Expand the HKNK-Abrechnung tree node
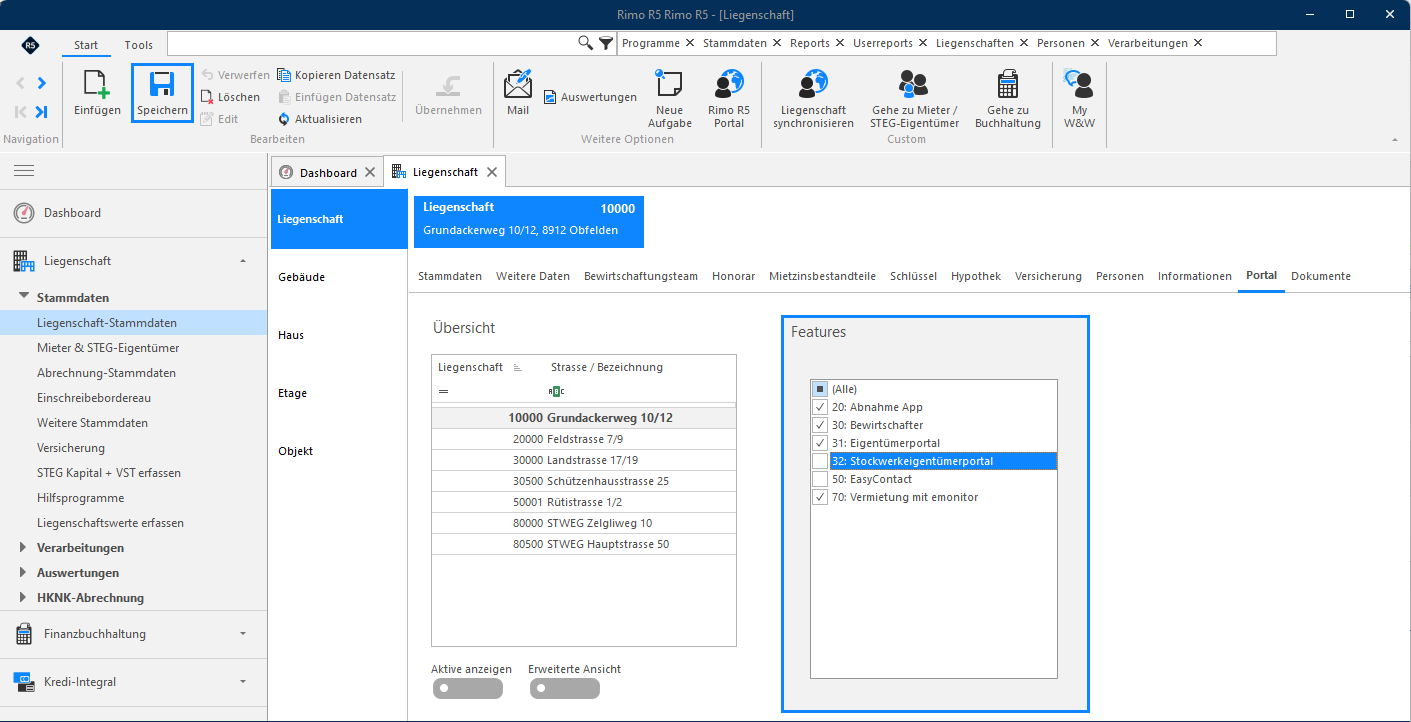The width and height of the screenshot is (1411, 722). [x=24, y=598]
